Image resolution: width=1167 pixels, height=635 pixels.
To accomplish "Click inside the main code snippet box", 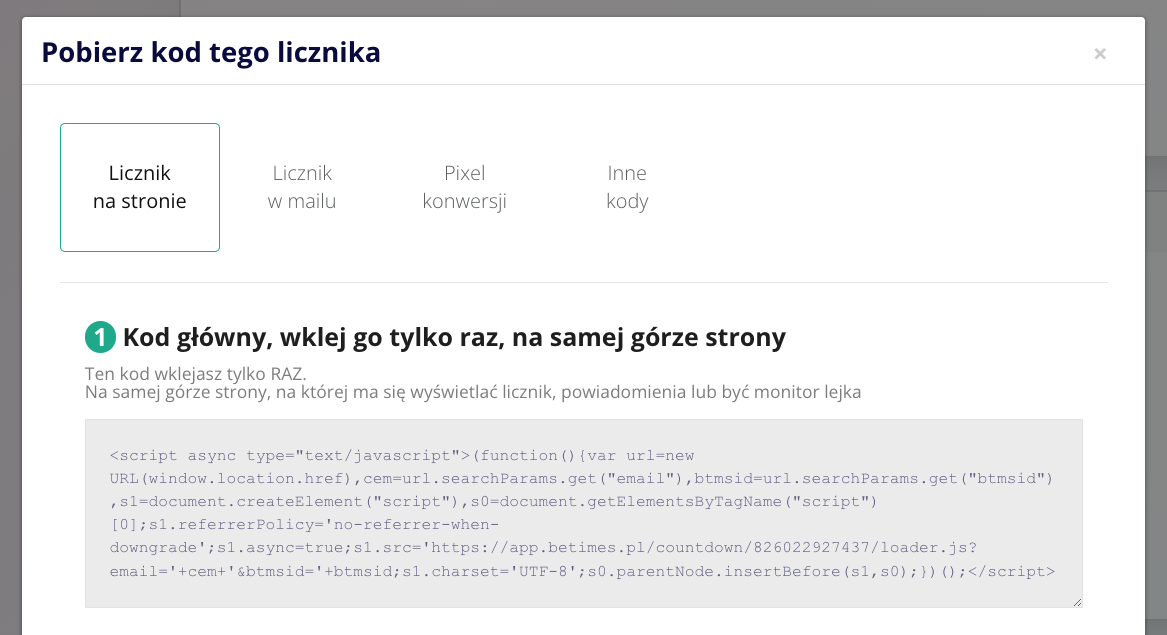I will [583, 513].
